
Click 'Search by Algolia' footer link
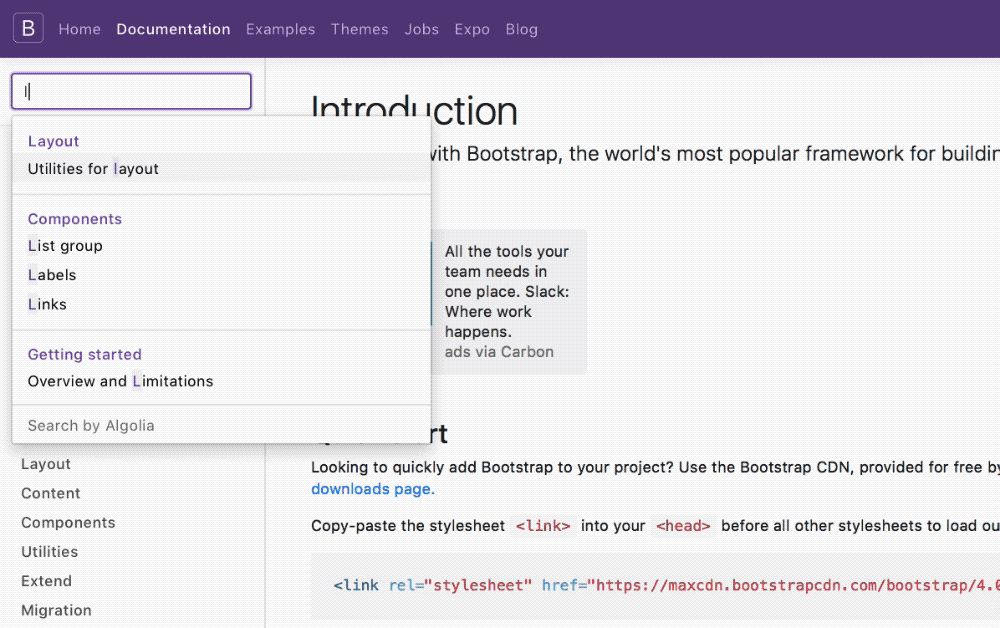[x=91, y=425]
